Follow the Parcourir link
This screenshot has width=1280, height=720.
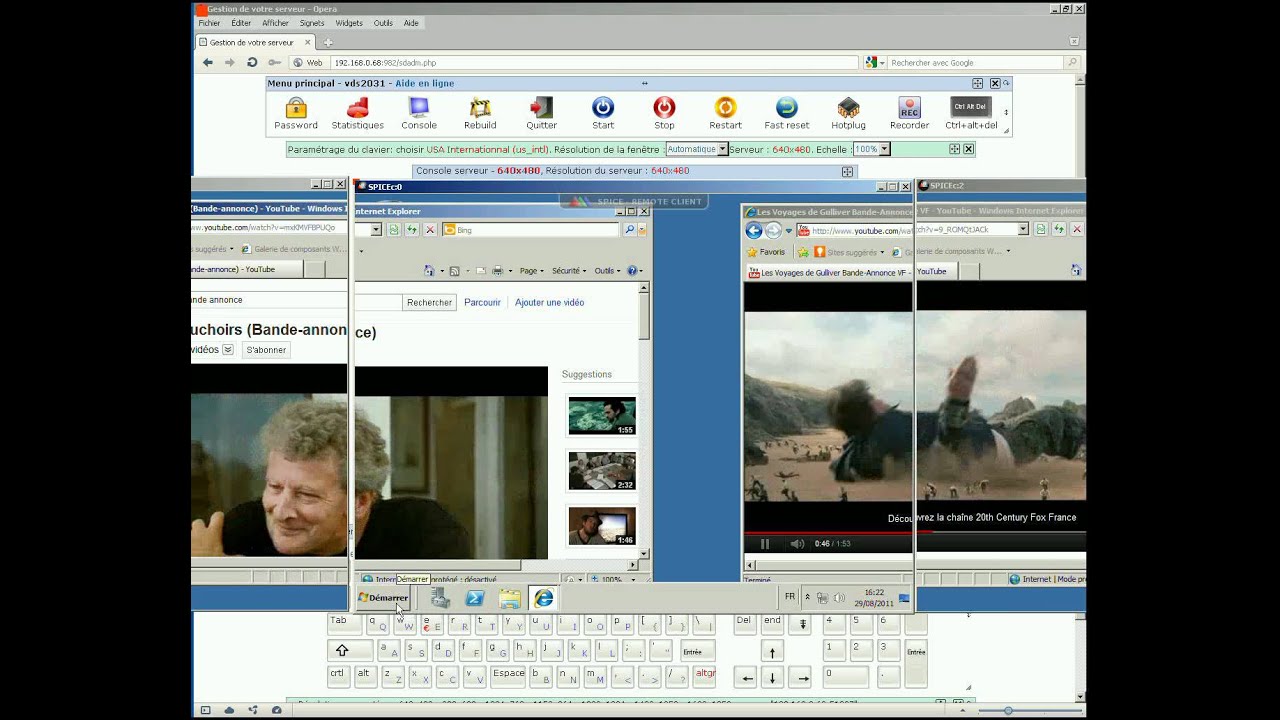point(482,302)
